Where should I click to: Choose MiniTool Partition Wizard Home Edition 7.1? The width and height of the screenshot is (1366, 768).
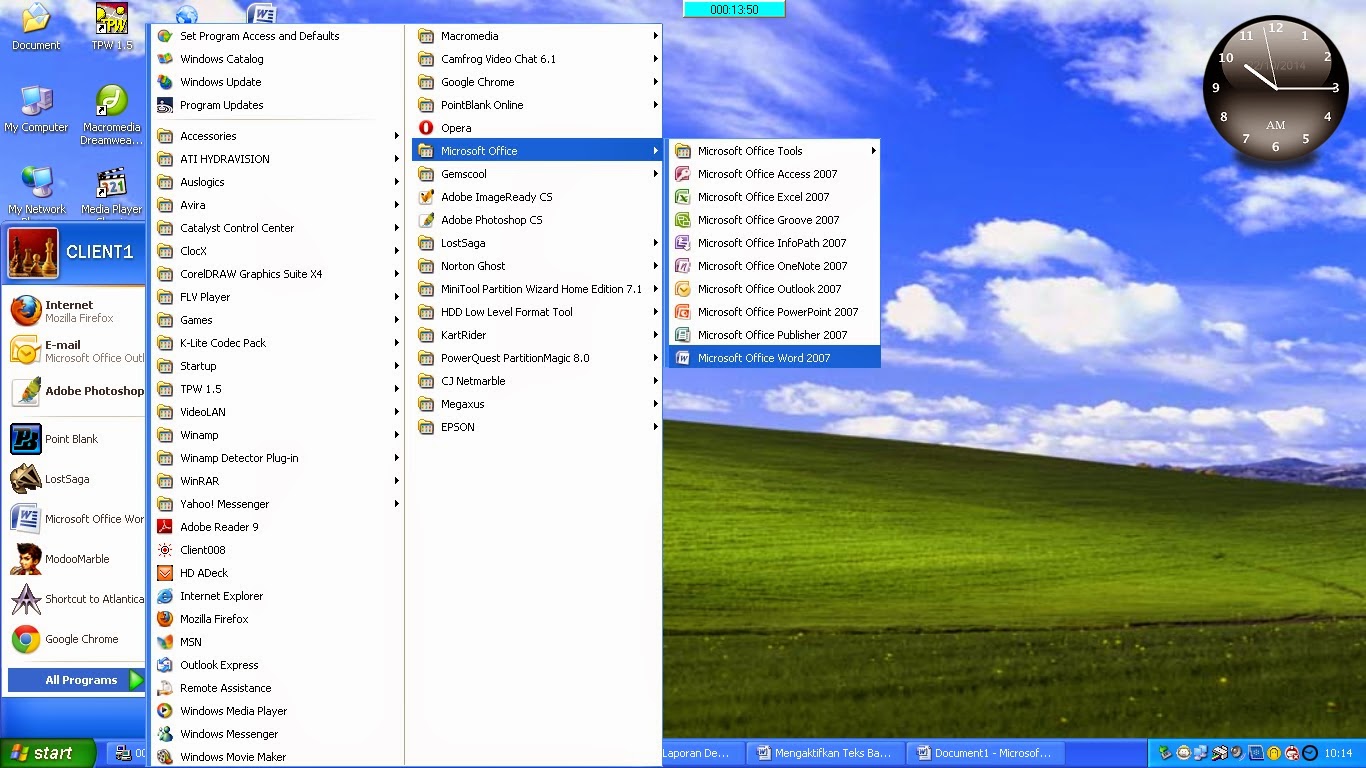537,289
